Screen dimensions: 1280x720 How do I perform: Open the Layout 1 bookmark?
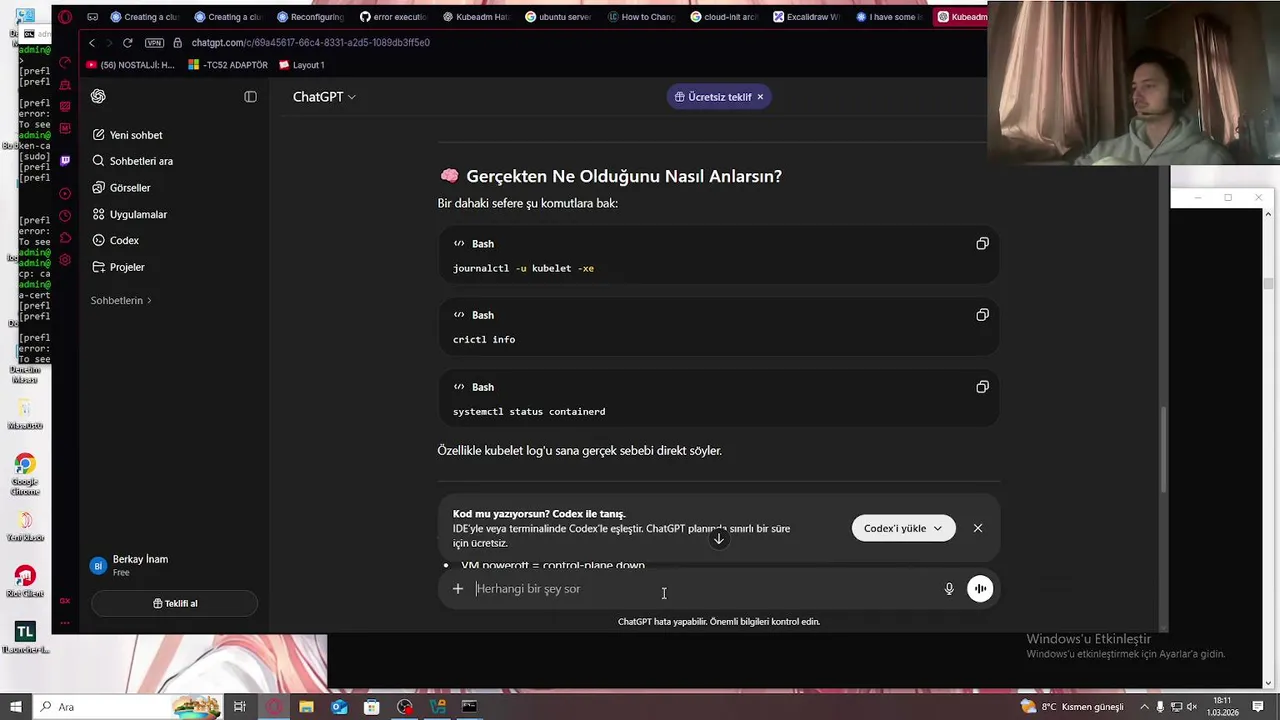pos(302,65)
